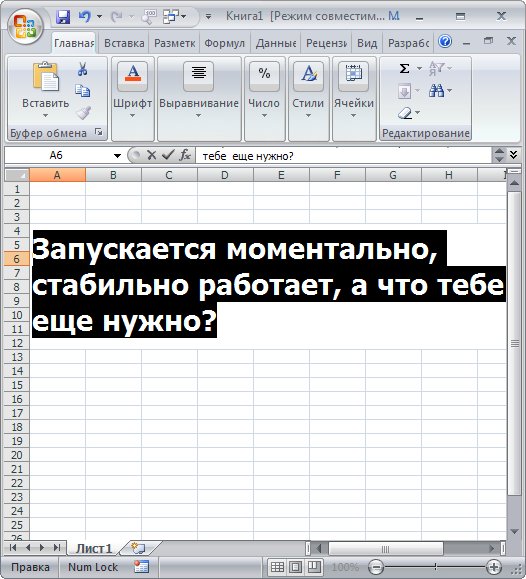The height and width of the screenshot is (579, 526).
Task: Select the Лист1 sheet tab
Action: (x=93, y=549)
